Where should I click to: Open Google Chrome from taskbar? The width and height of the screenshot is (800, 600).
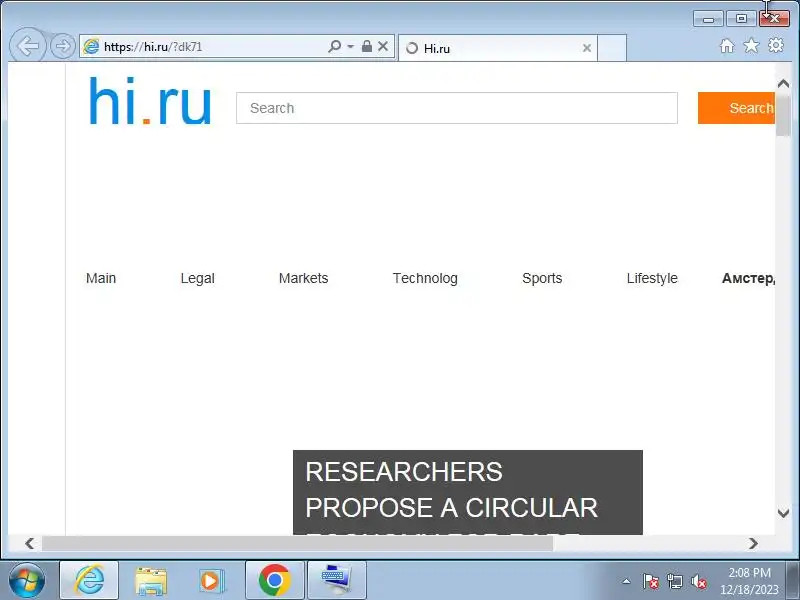click(x=274, y=580)
